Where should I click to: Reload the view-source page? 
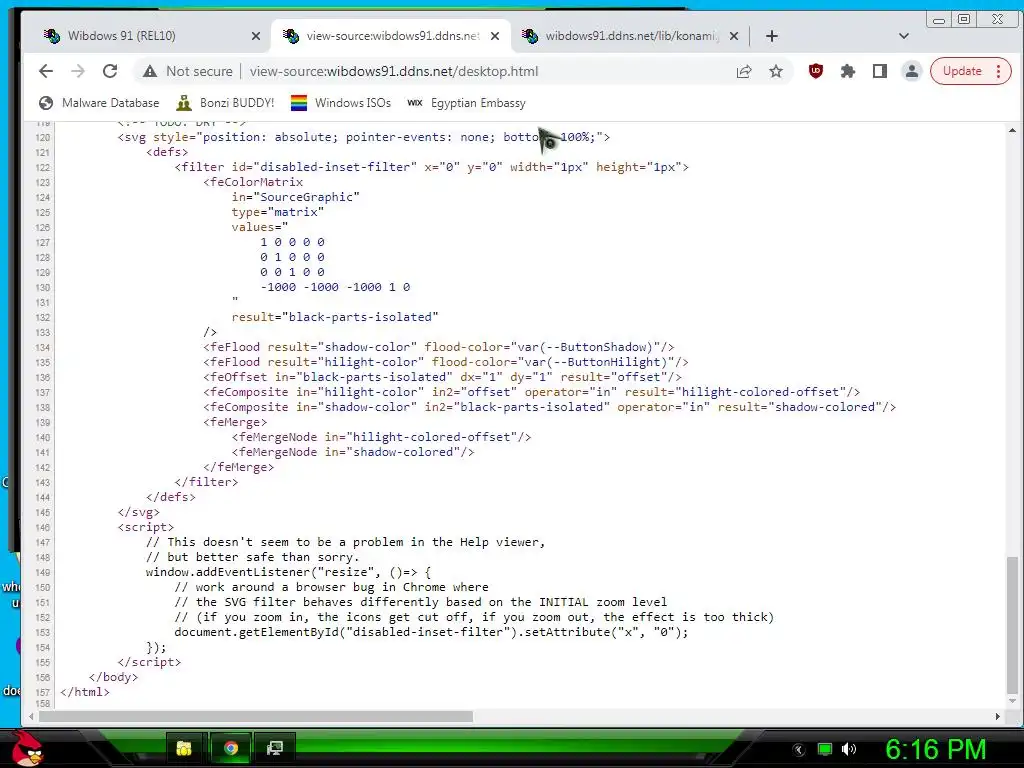pyautogui.click(x=110, y=71)
